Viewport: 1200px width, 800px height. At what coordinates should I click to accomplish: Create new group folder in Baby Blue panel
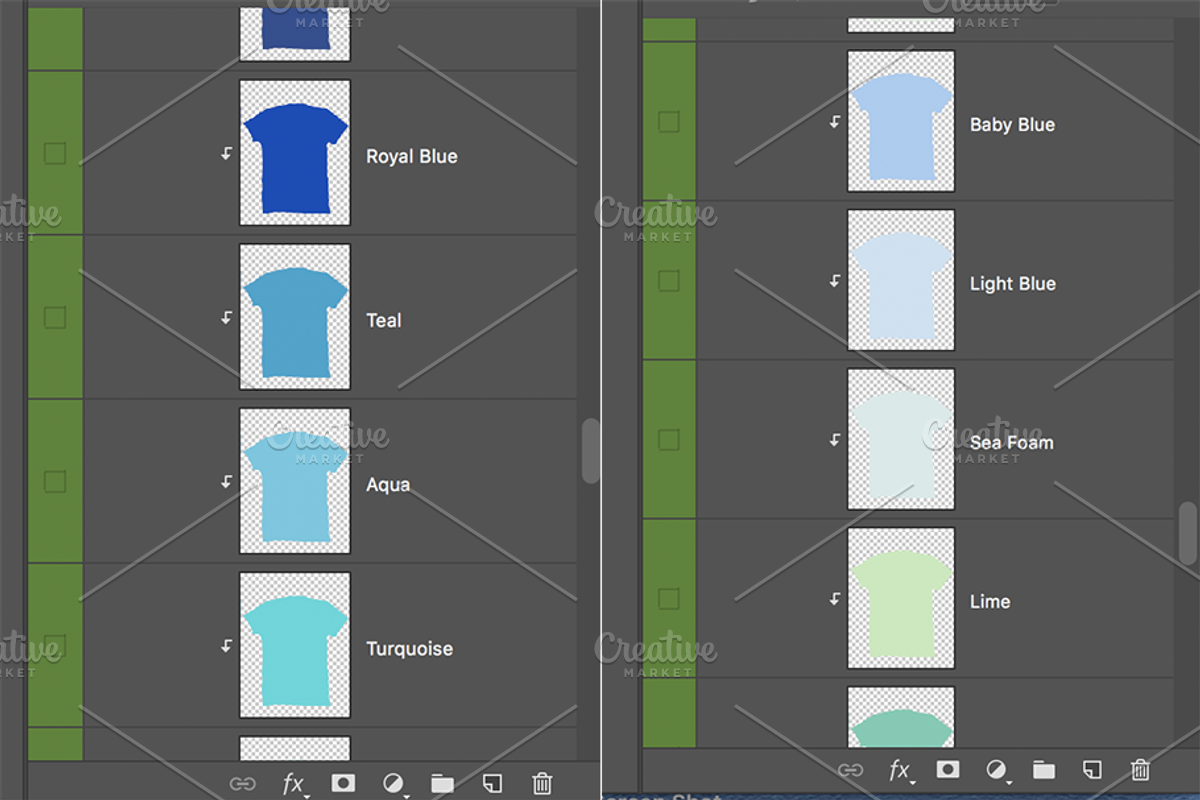[x=1044, y=769]
